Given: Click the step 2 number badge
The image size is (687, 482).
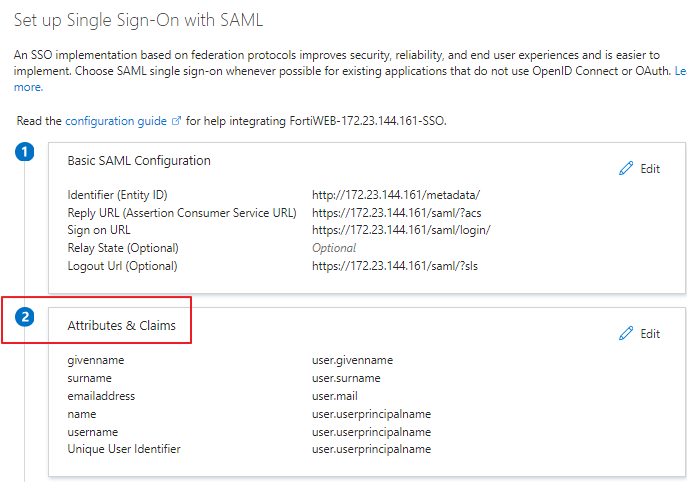Looking at the screenshot, I should (27, 318).
